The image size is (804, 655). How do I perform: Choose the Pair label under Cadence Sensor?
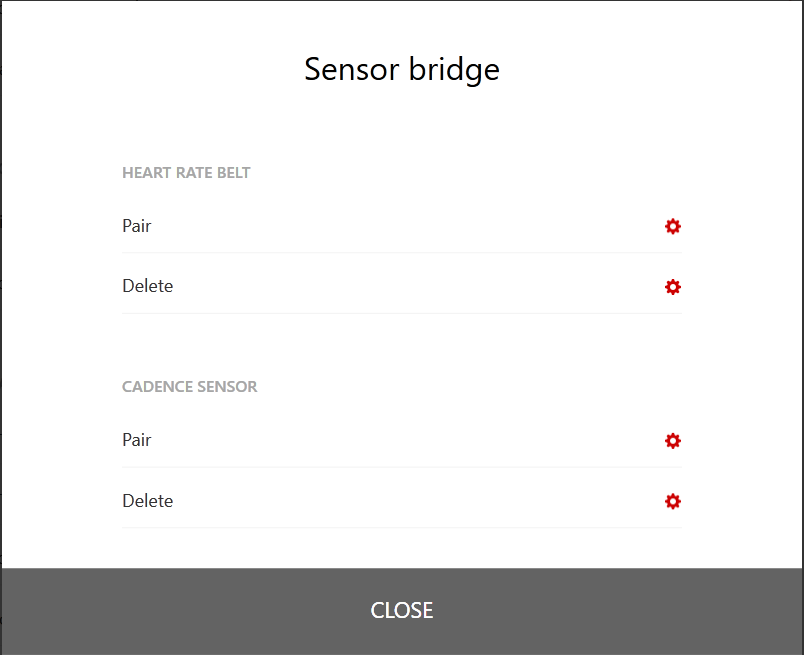[137, 440]
